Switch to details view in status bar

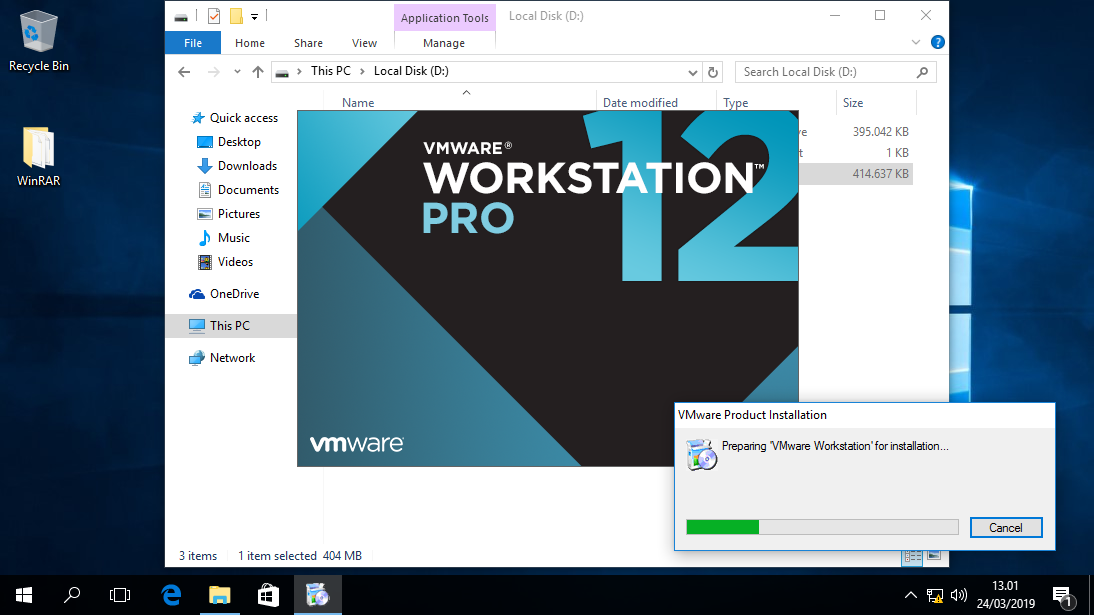pos(912,556)
